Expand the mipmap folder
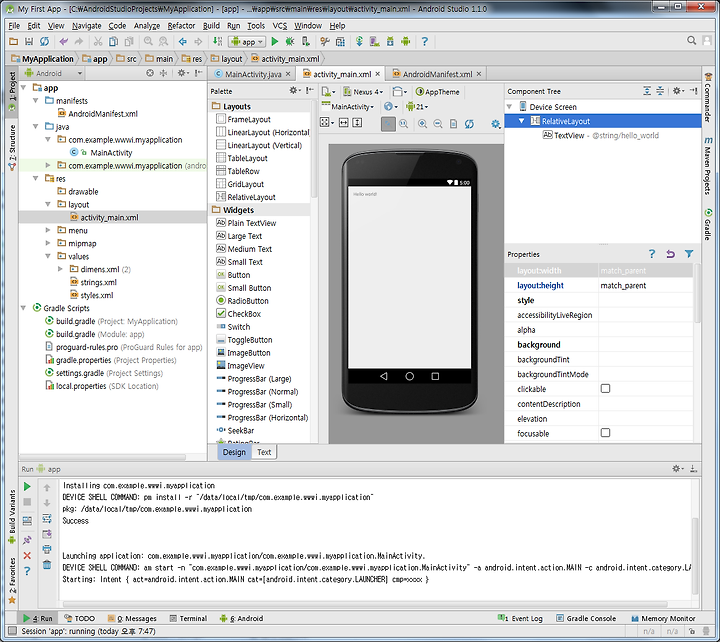 click(48, 242)
